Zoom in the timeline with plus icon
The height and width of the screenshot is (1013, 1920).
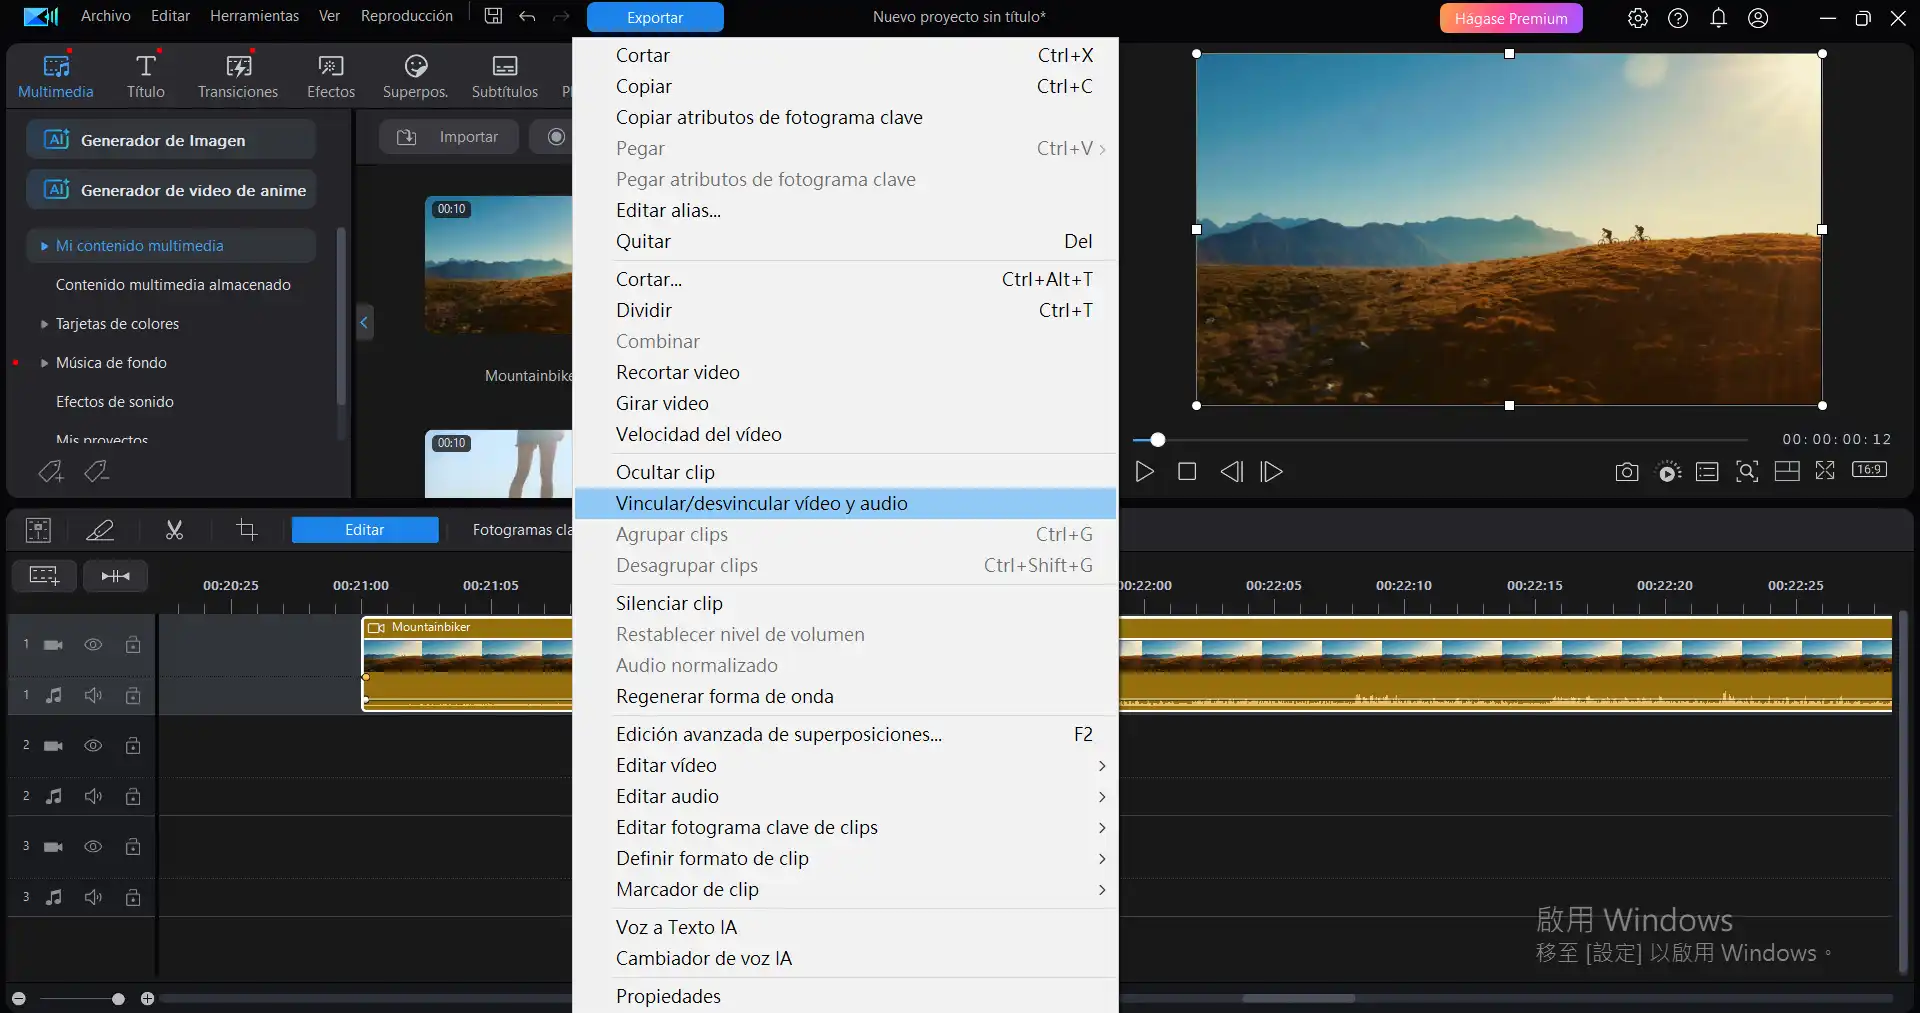(x=147, y=999)
